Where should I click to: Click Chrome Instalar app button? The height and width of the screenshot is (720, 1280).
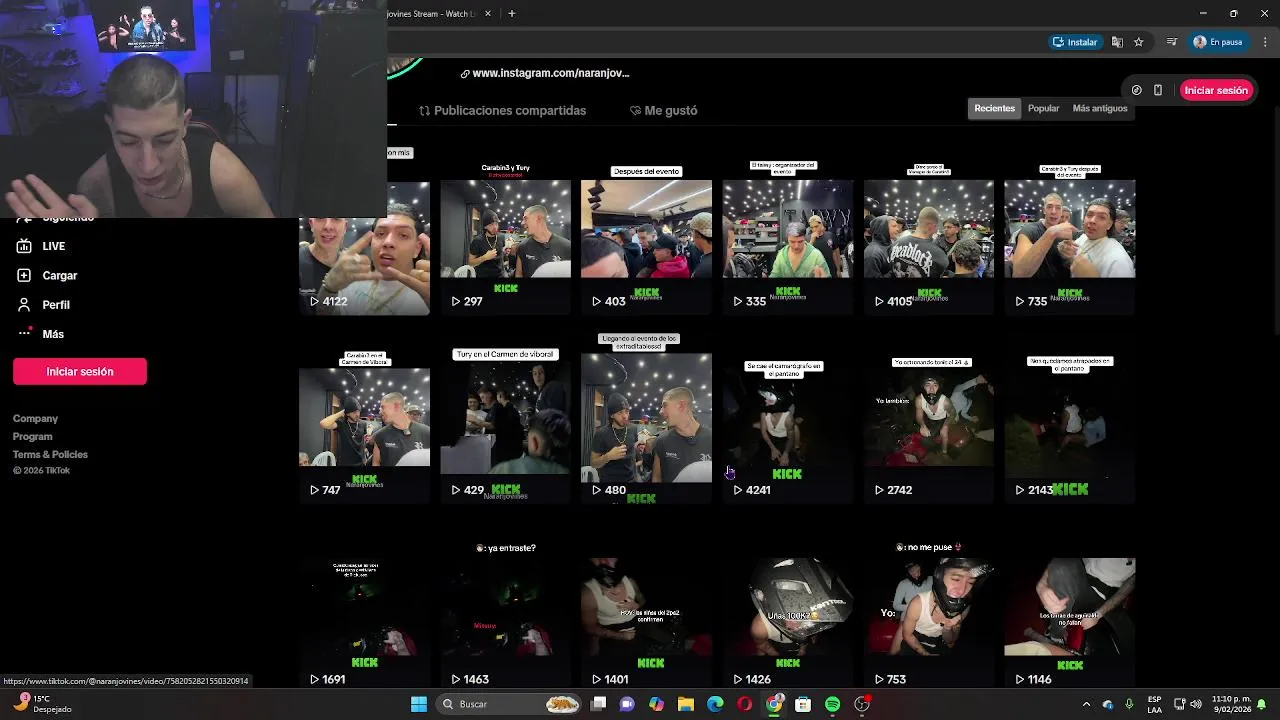(1075, 42)
